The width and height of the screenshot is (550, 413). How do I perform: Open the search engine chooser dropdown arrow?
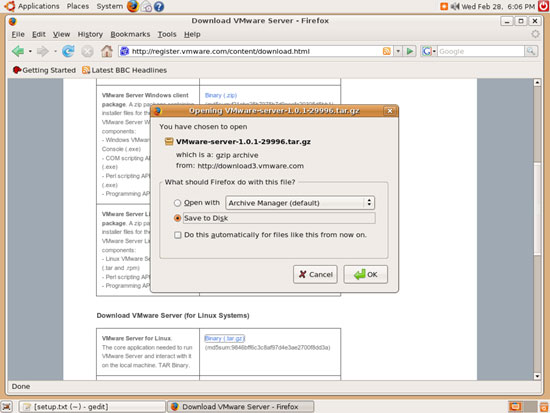point(434,51)
